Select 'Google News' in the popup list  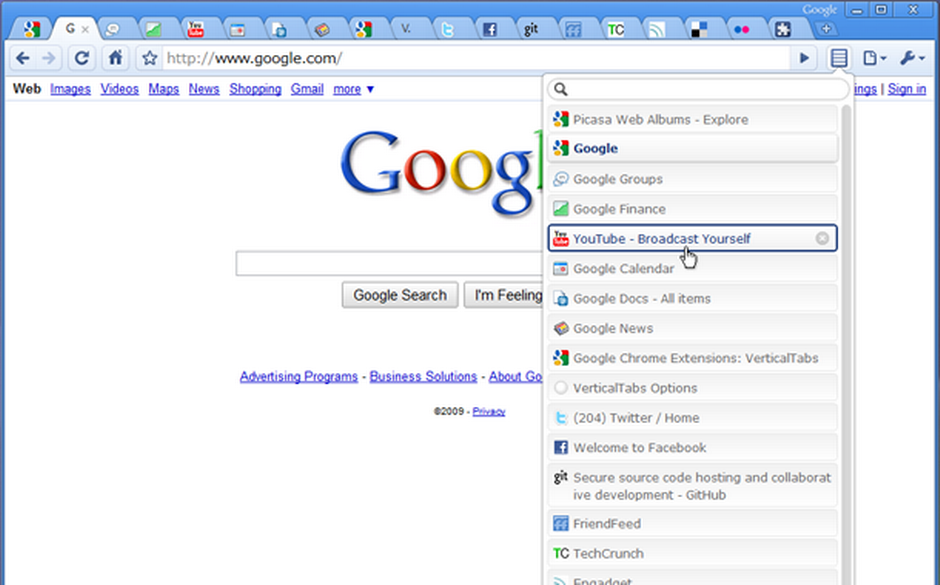click(692, 328)
